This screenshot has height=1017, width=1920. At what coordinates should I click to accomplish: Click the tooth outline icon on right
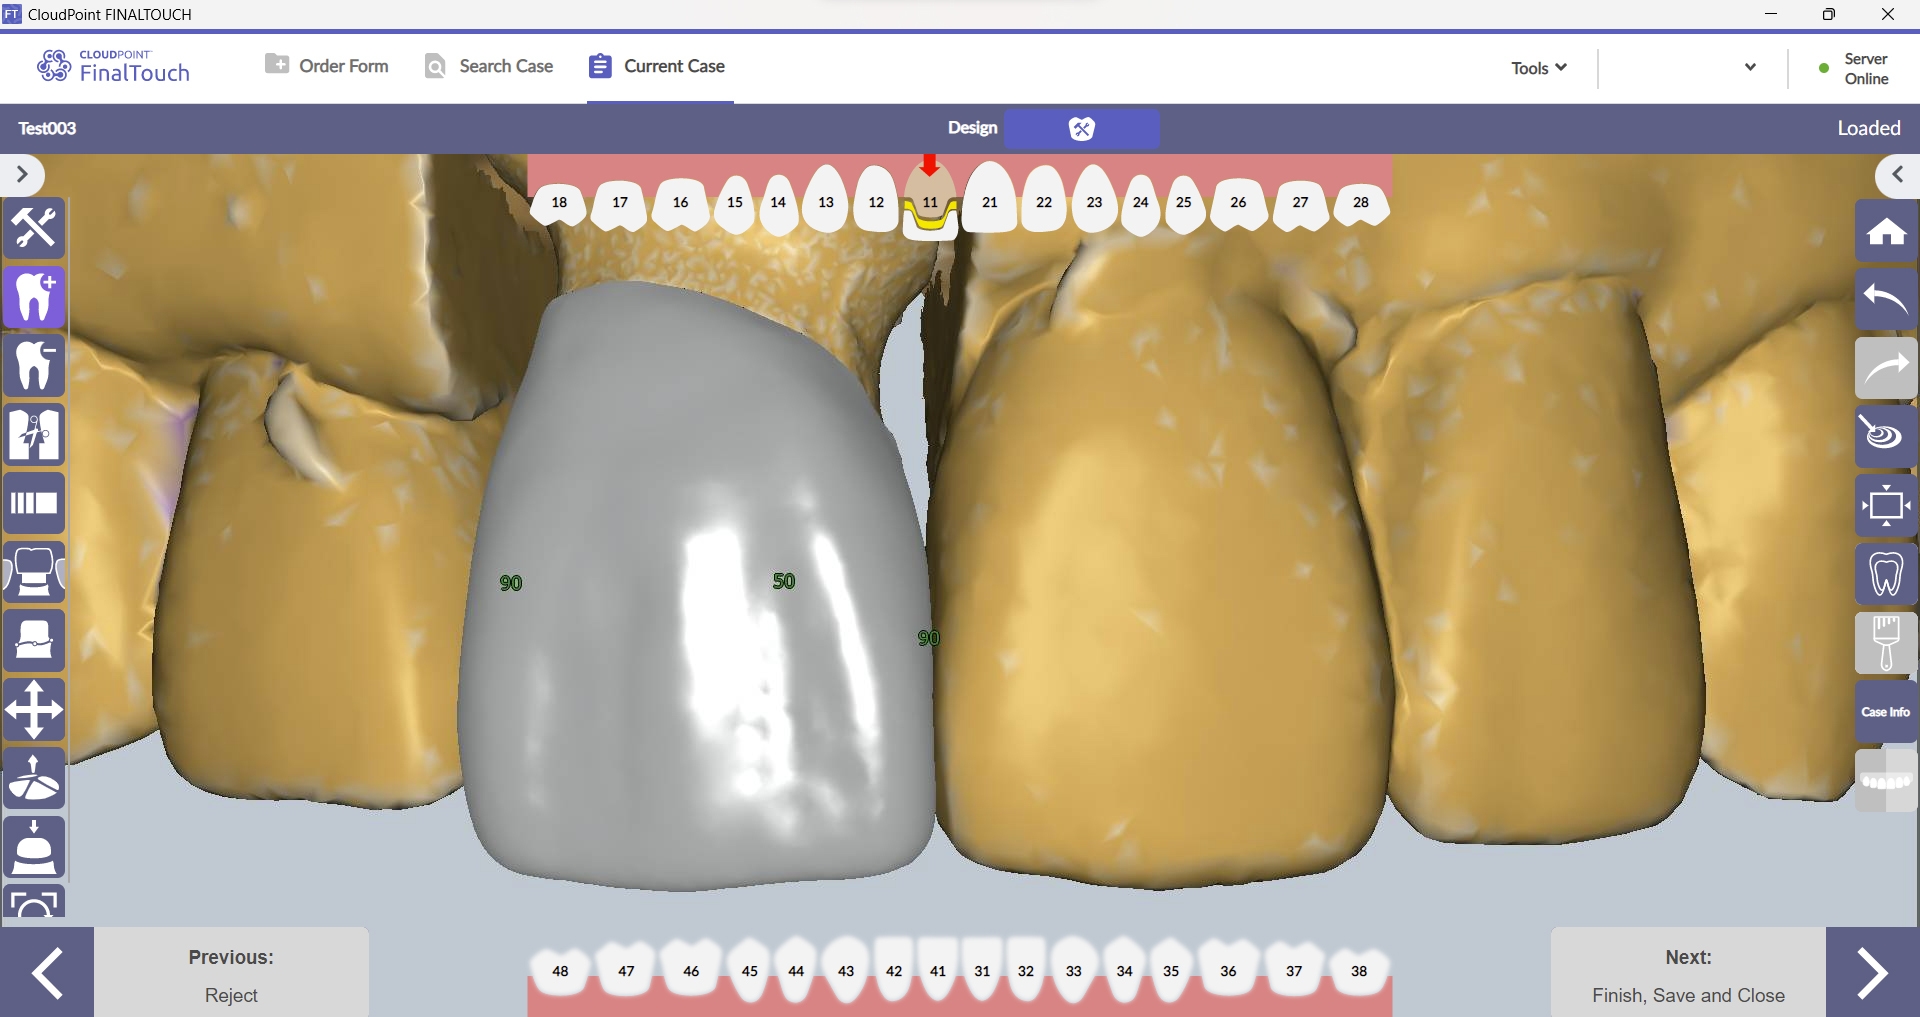tap(1886, 574)
